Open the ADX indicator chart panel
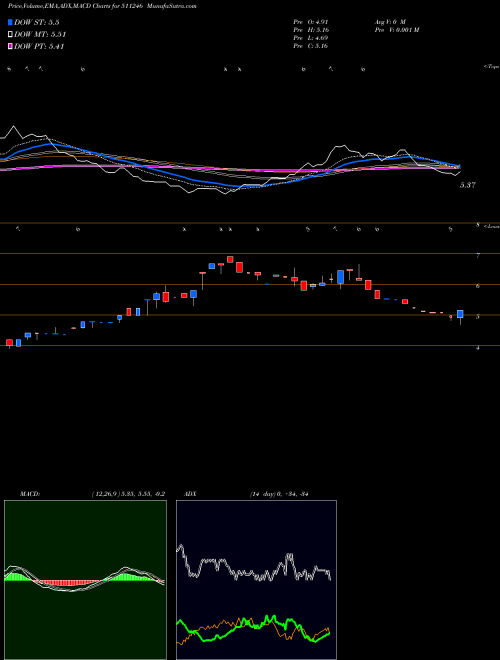This screenshot has height=660, width=500. coord(256,580)
